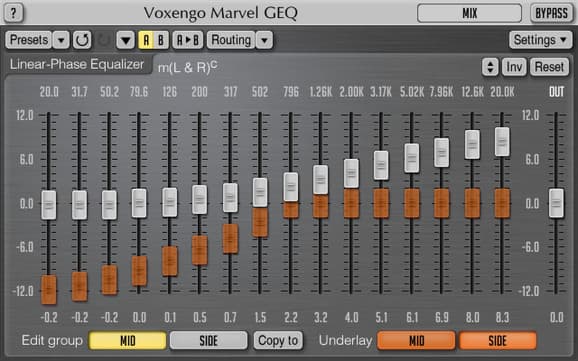Image resolution: width=578 pixels, height=361 pixels.
Task: Click the 31.7 Hz band white fader
Action: pos(79,205)
